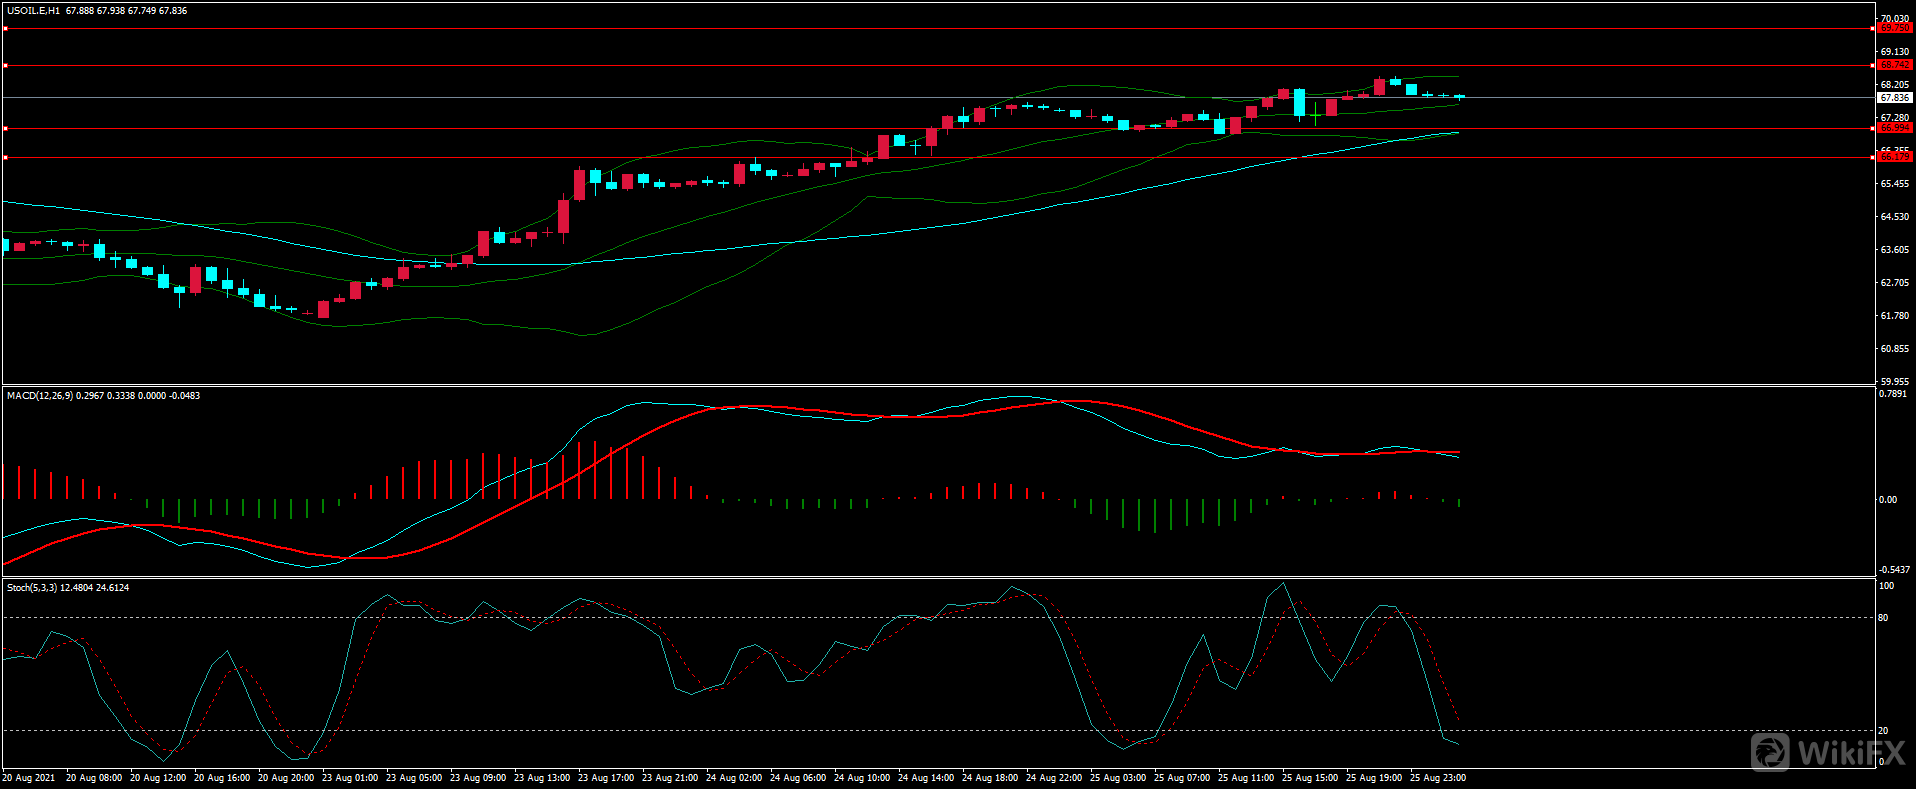Click the MACD(12,26,9) indicator label
The image size is (1916, 789).
coord(40,396)
